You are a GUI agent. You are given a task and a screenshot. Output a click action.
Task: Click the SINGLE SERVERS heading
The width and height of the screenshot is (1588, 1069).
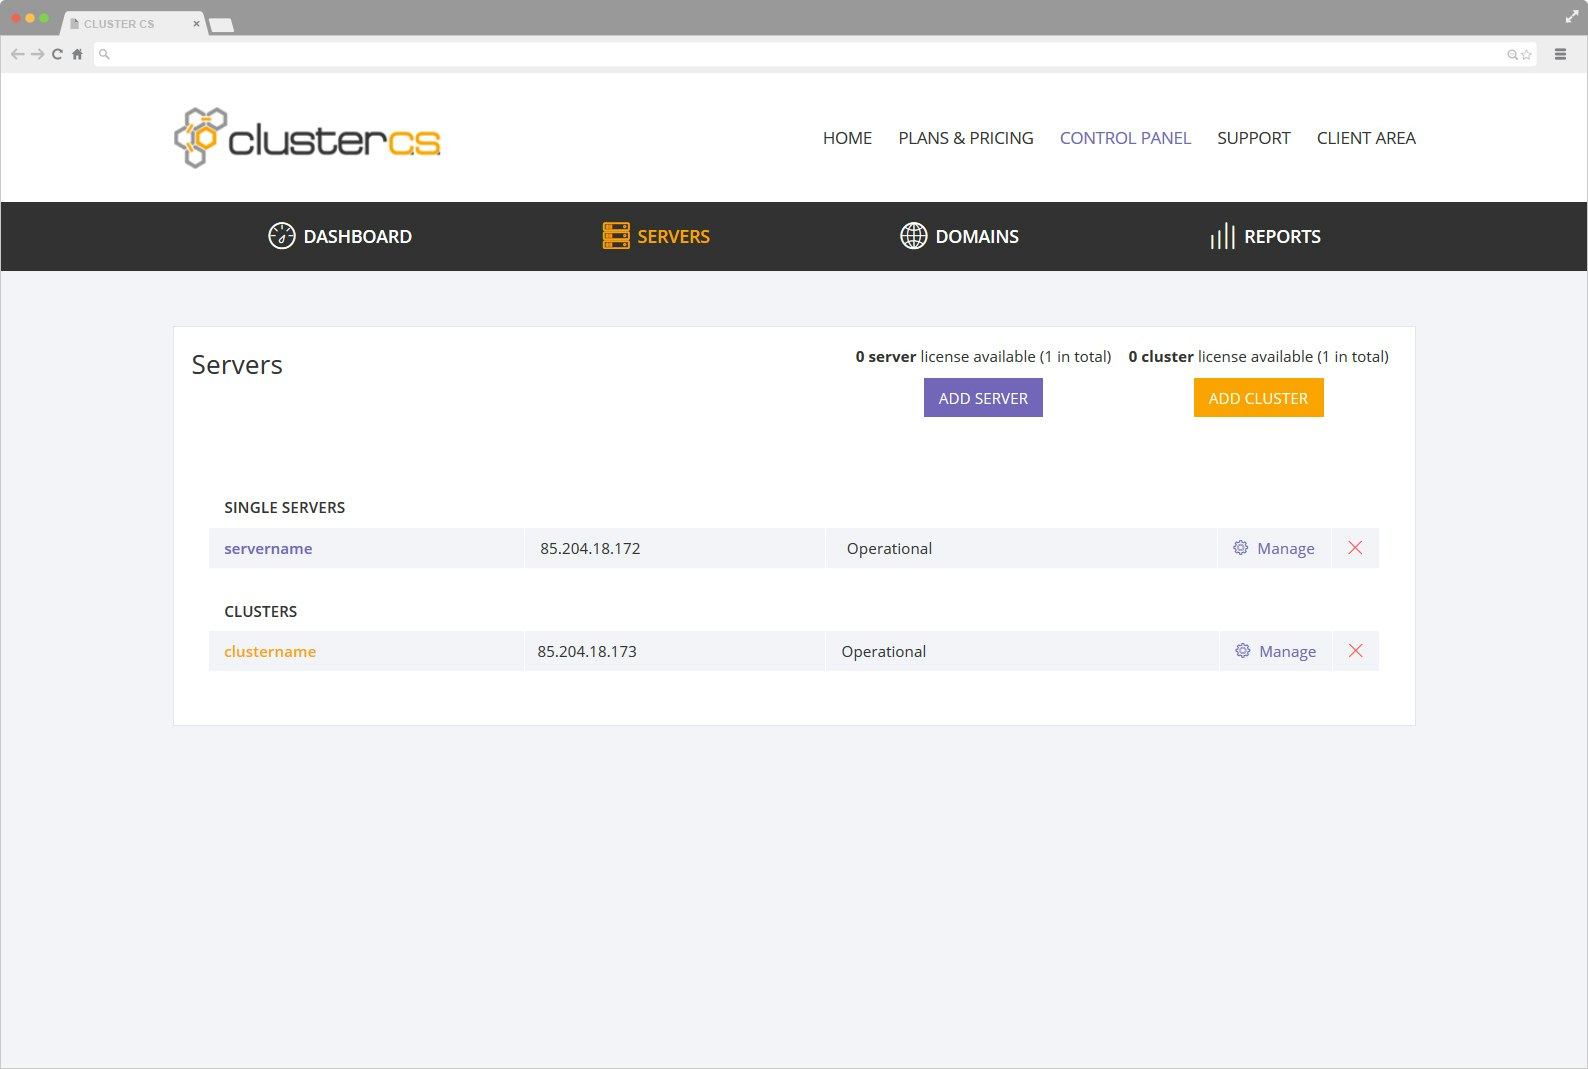pyautogui.click(x=284, y=507)
